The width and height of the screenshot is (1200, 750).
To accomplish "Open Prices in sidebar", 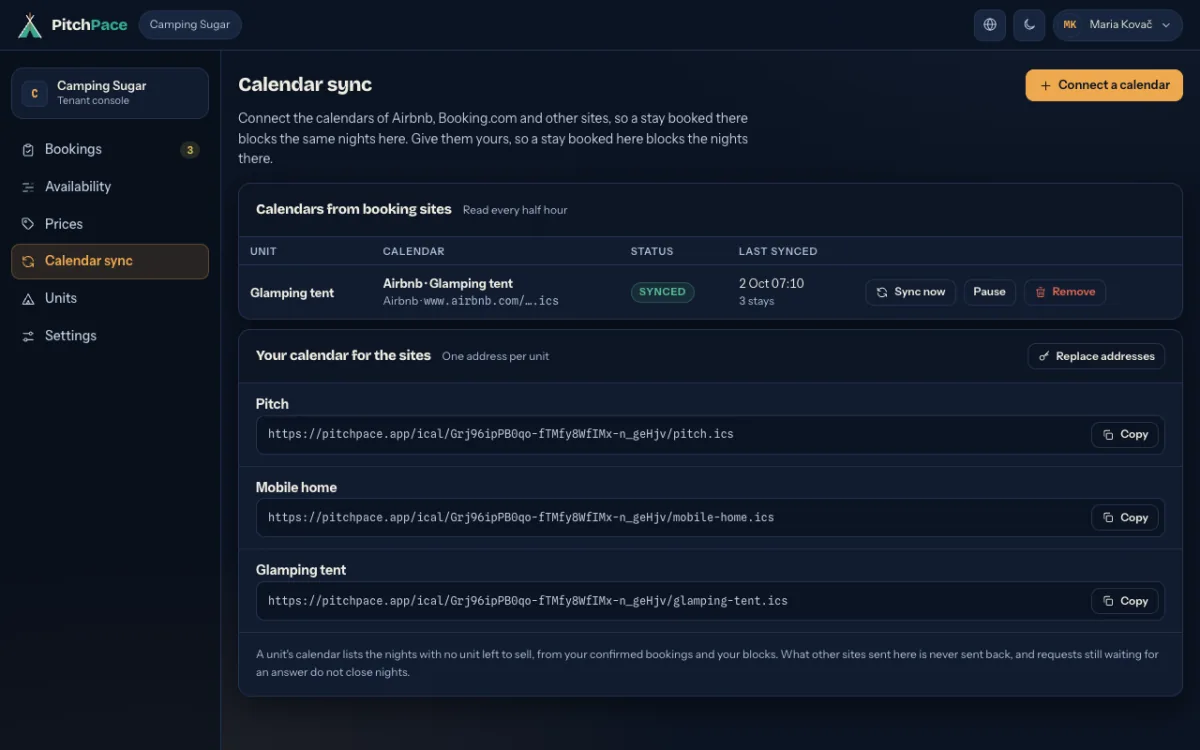I will click(x=110, y=224).
